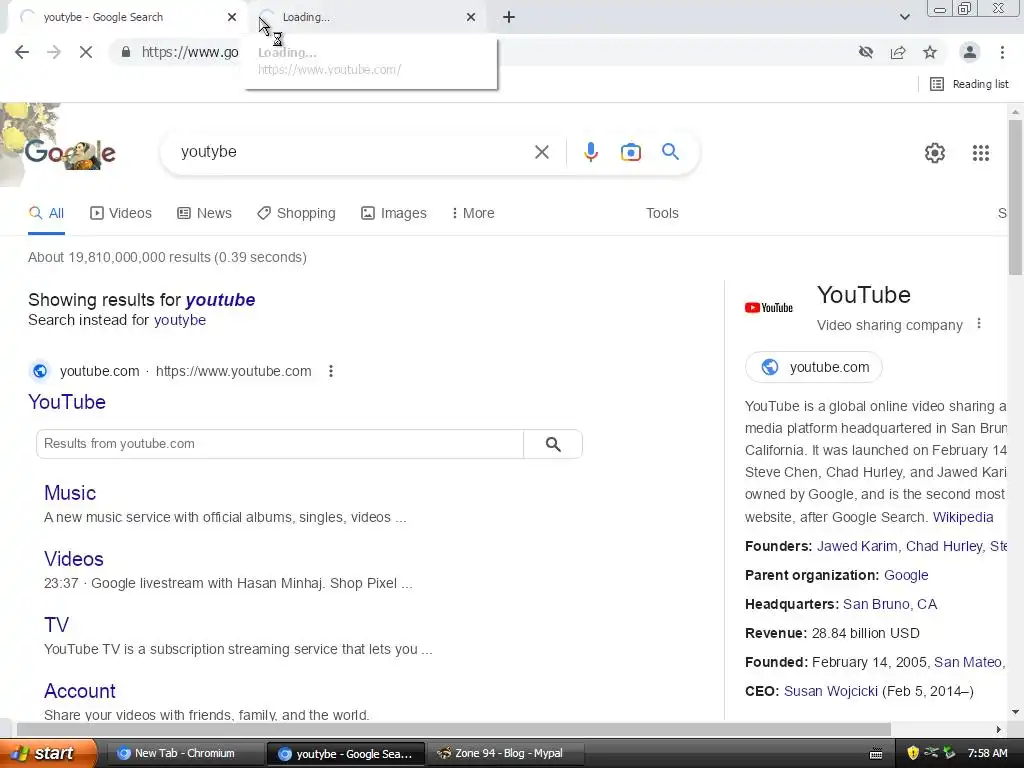
Task: Click the YouTube logo in knowledge panel
Action: tap(769, 308)
